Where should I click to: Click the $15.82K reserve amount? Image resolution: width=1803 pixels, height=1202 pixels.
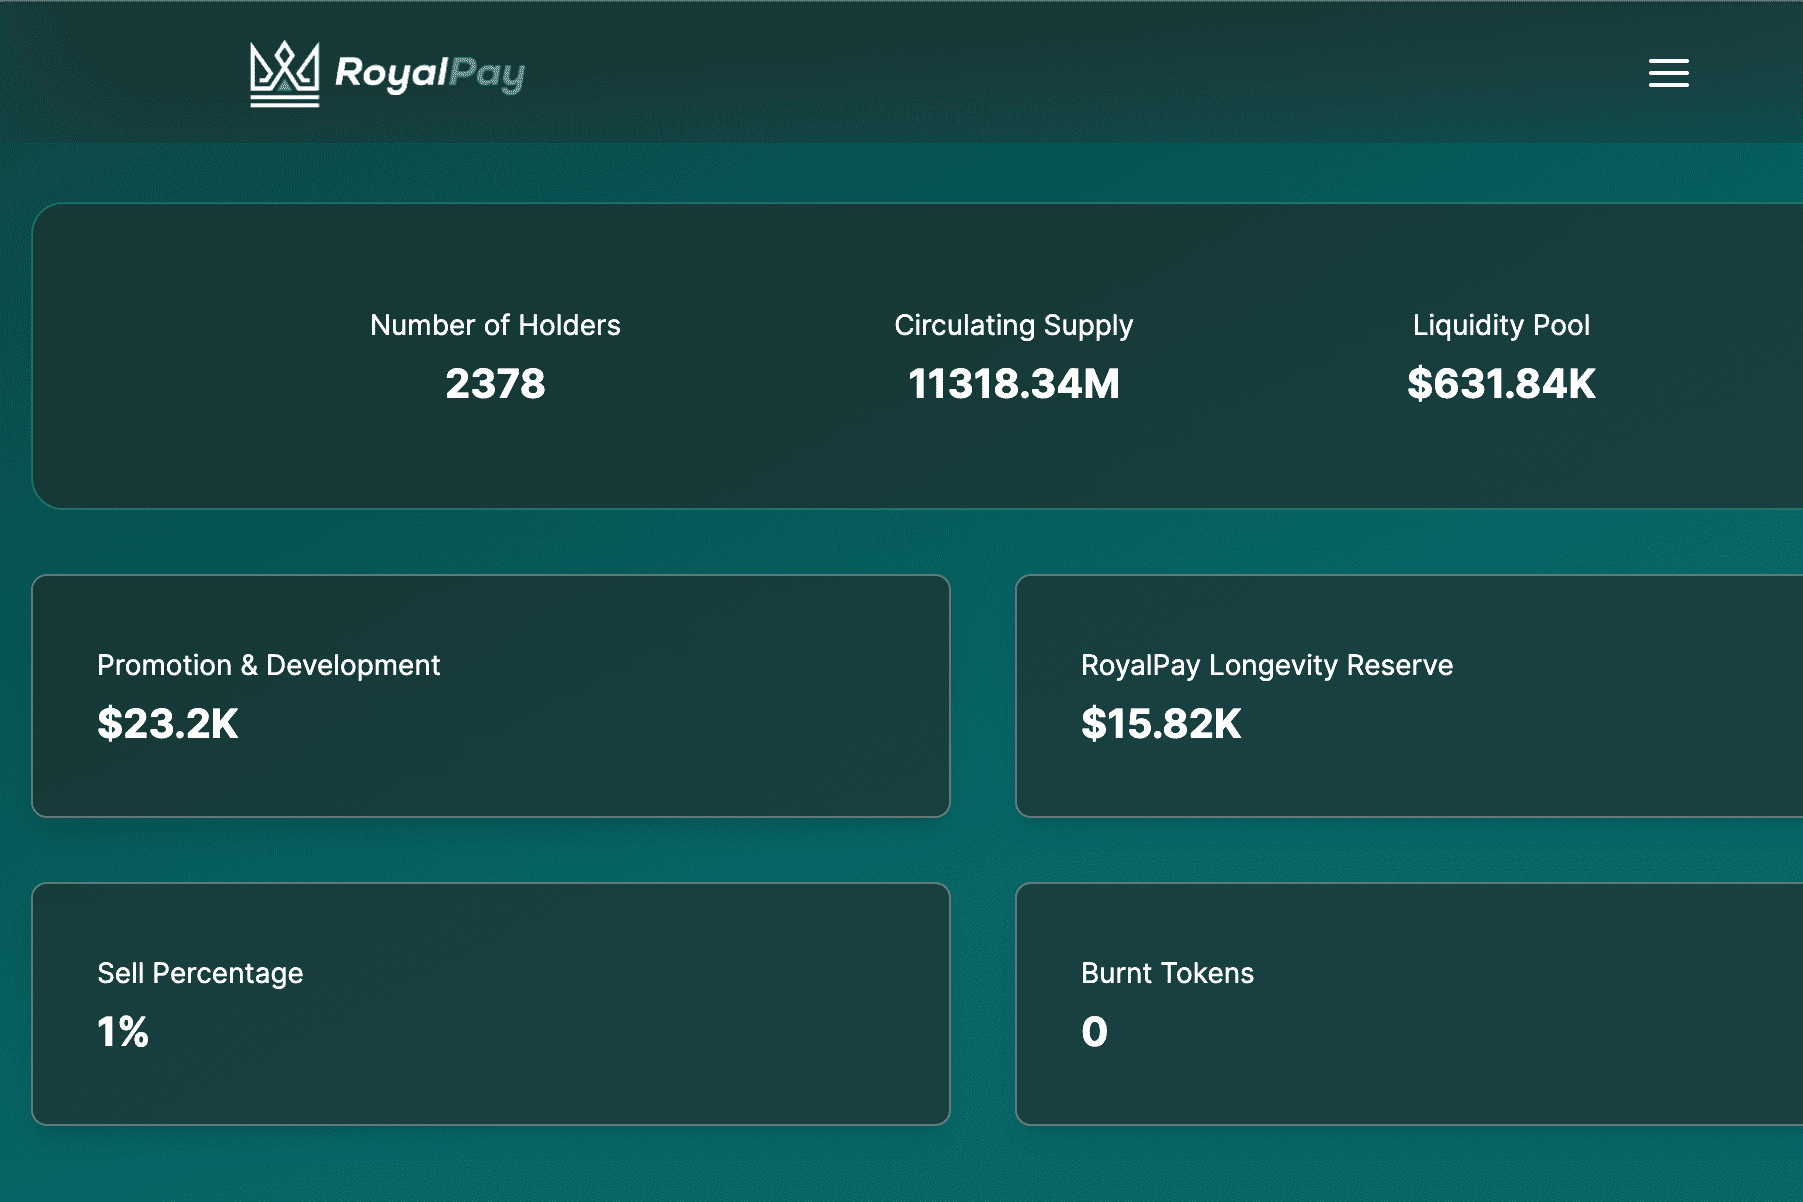[x=1160, y=724]
